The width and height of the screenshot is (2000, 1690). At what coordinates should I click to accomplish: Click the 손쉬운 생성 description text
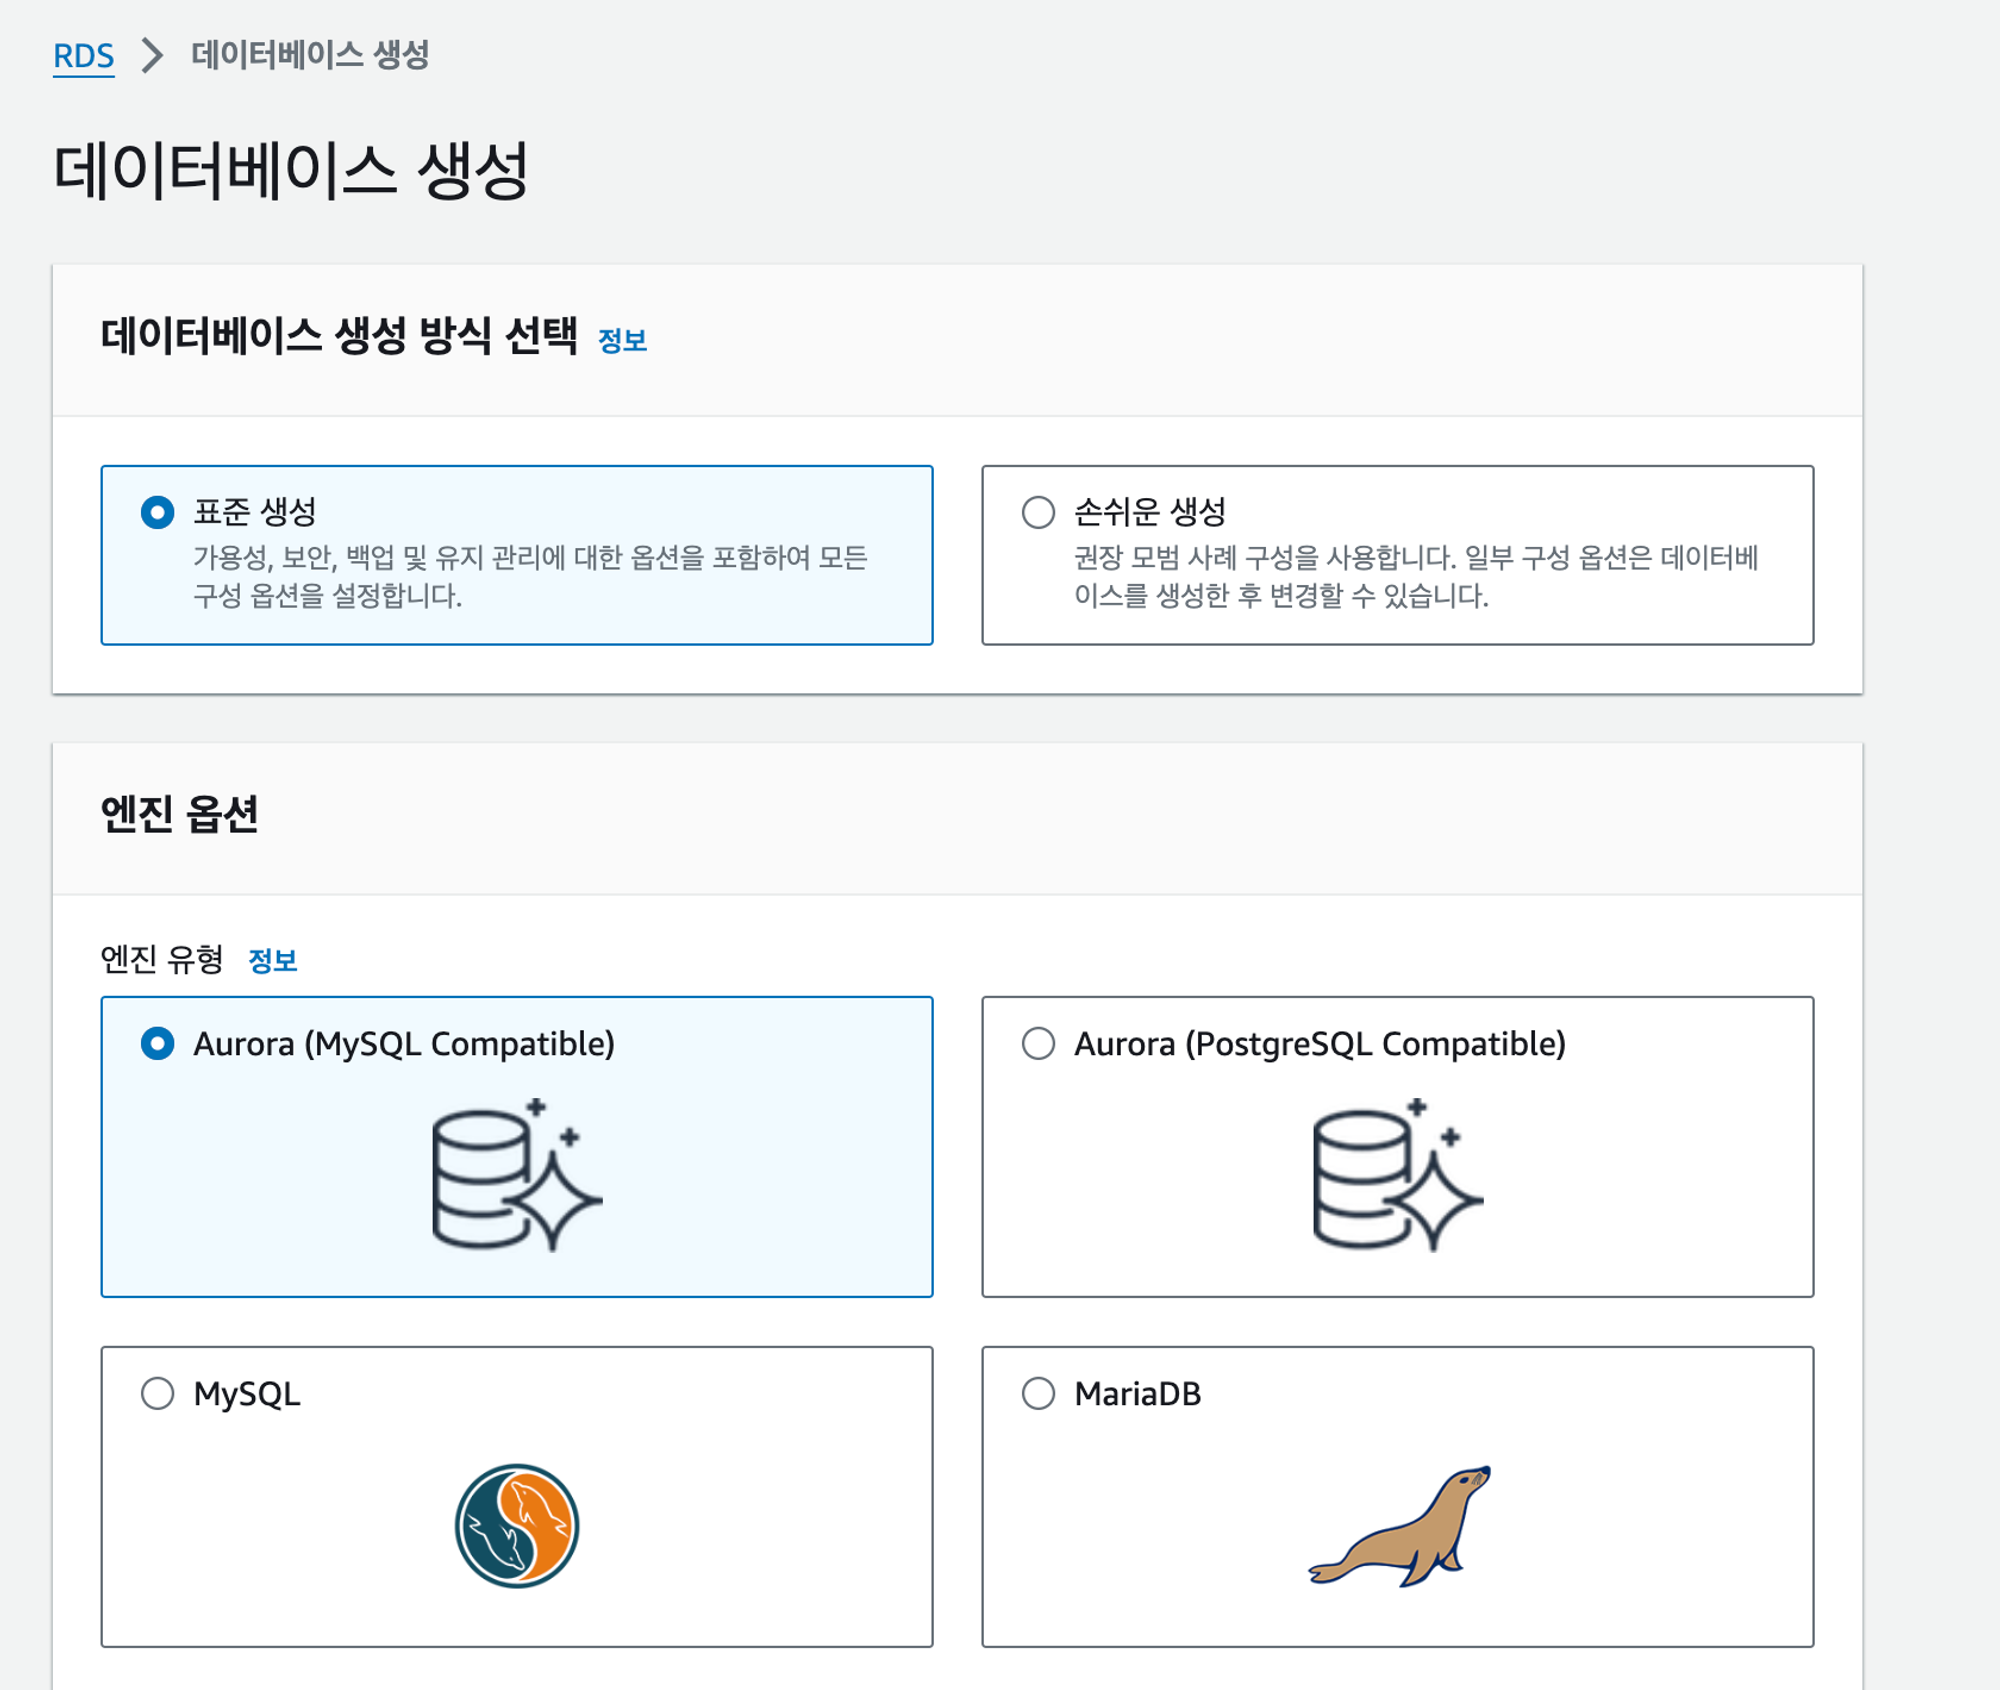pyautogui.click(x=1415, y=576)
